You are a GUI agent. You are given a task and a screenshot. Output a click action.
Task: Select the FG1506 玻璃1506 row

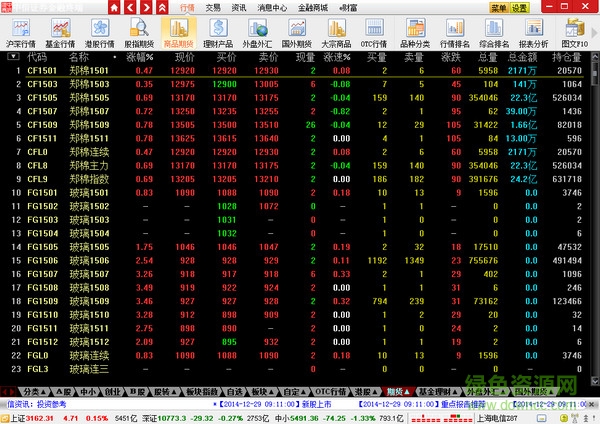point(294,260)
